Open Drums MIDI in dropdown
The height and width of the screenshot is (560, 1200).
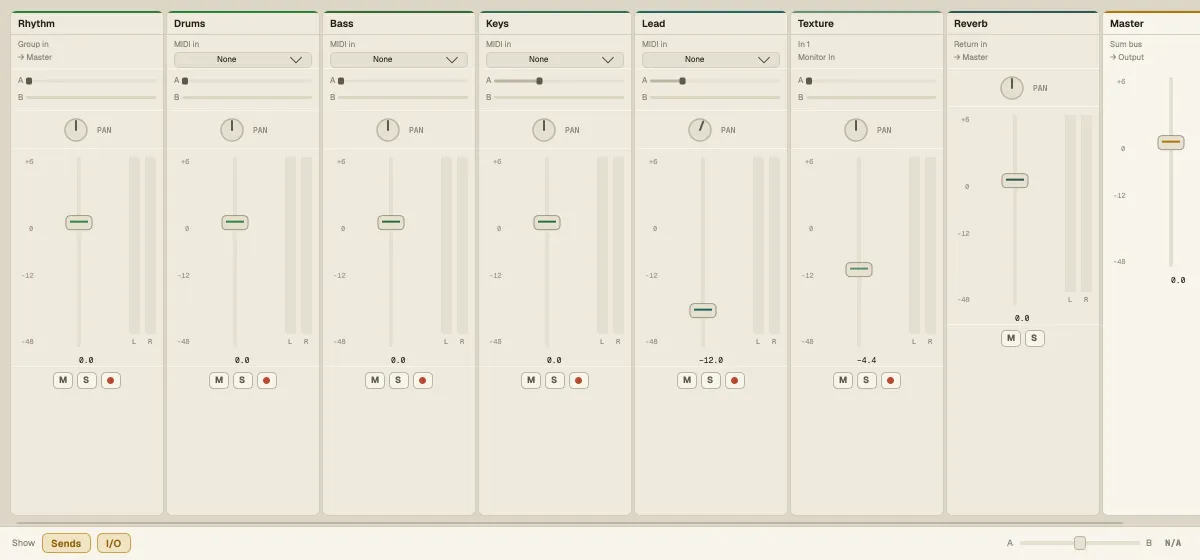point(243,60)
